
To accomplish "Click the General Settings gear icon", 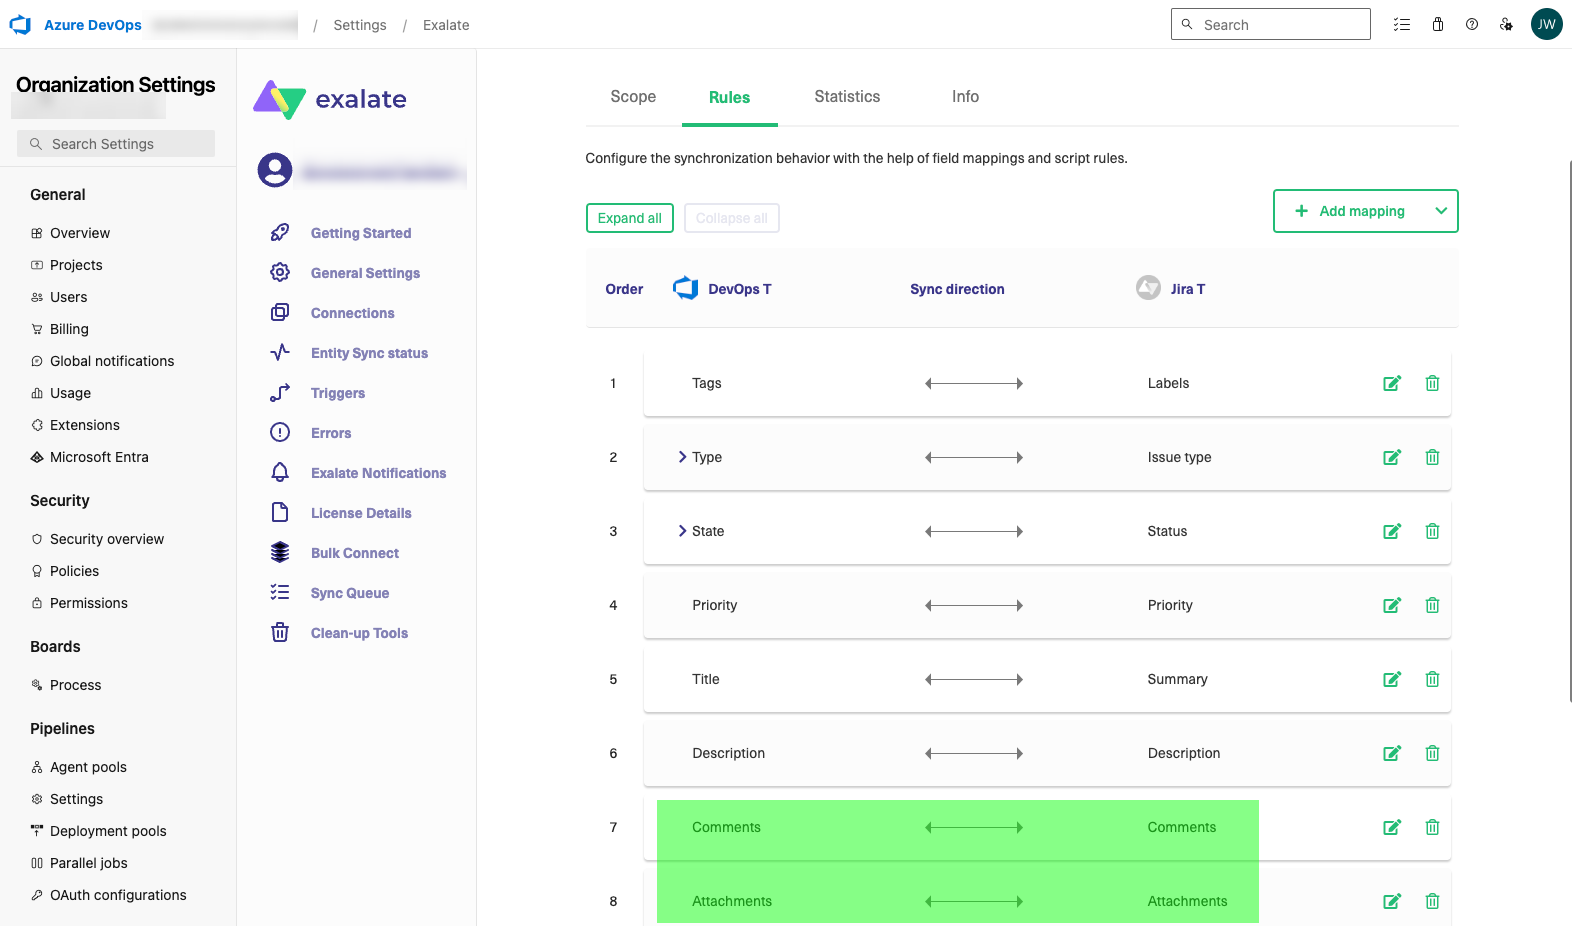I will (280, 272).
